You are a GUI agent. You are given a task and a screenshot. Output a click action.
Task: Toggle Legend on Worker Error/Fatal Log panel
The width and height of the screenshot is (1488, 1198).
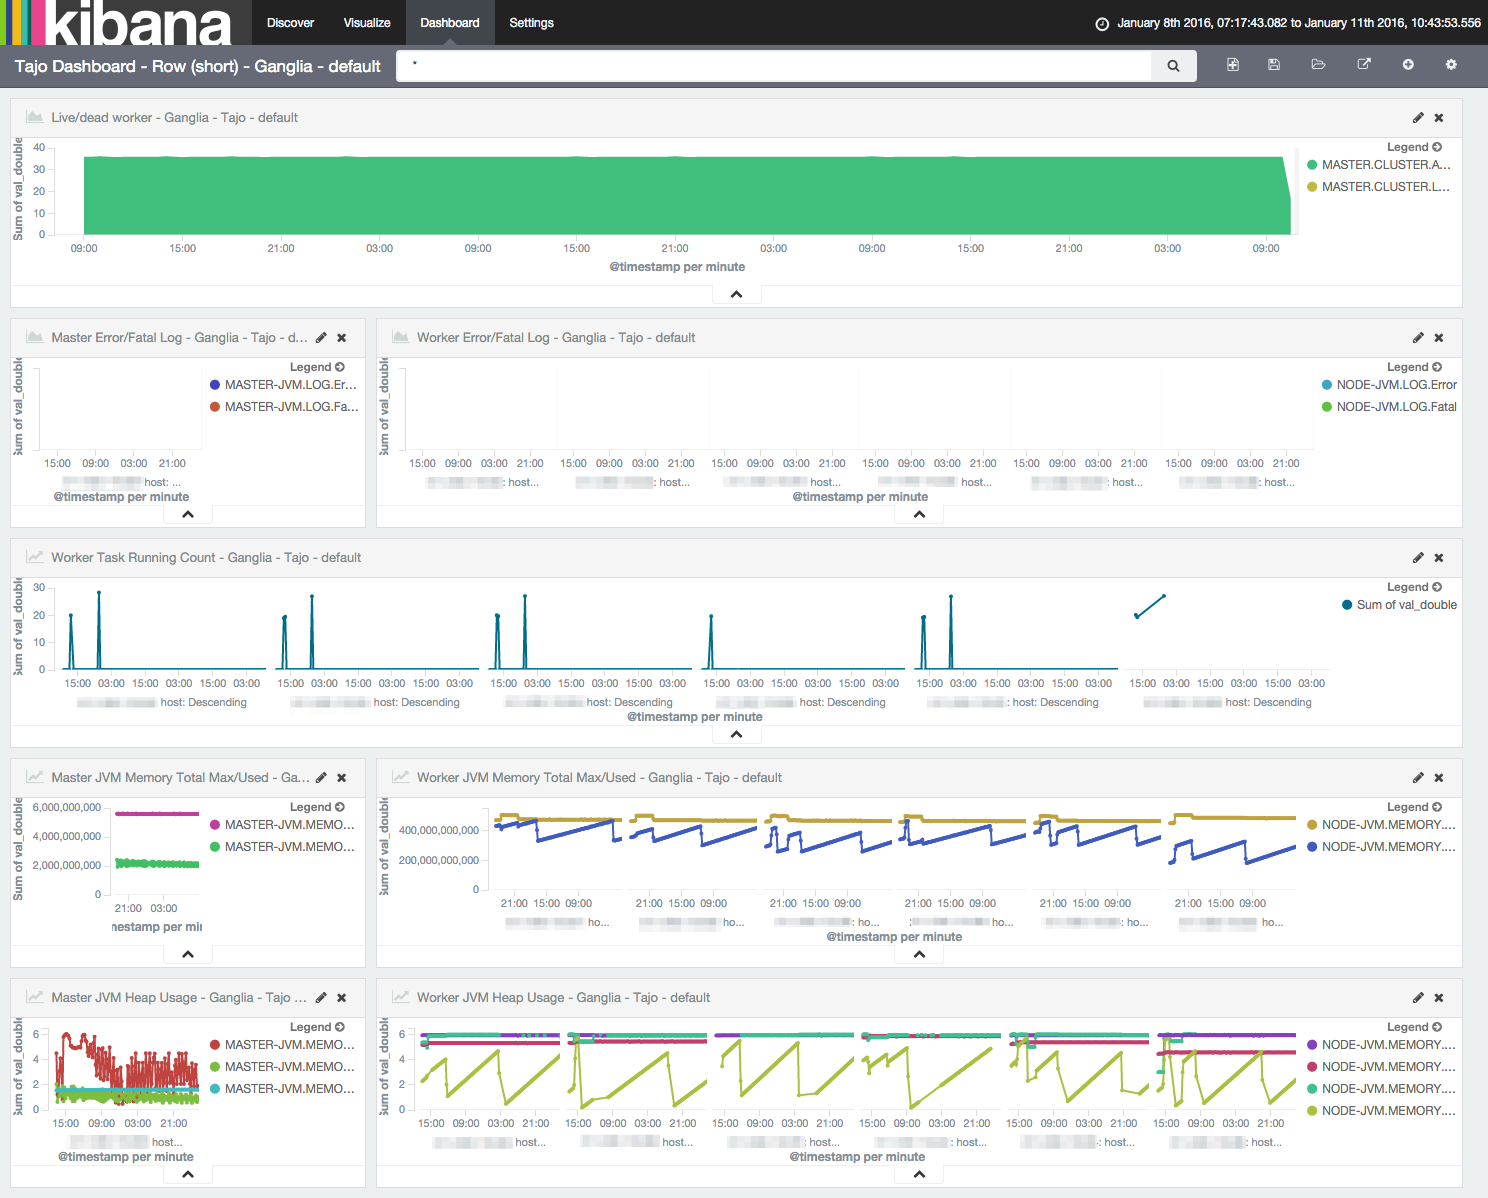(x=1414, y=367)
